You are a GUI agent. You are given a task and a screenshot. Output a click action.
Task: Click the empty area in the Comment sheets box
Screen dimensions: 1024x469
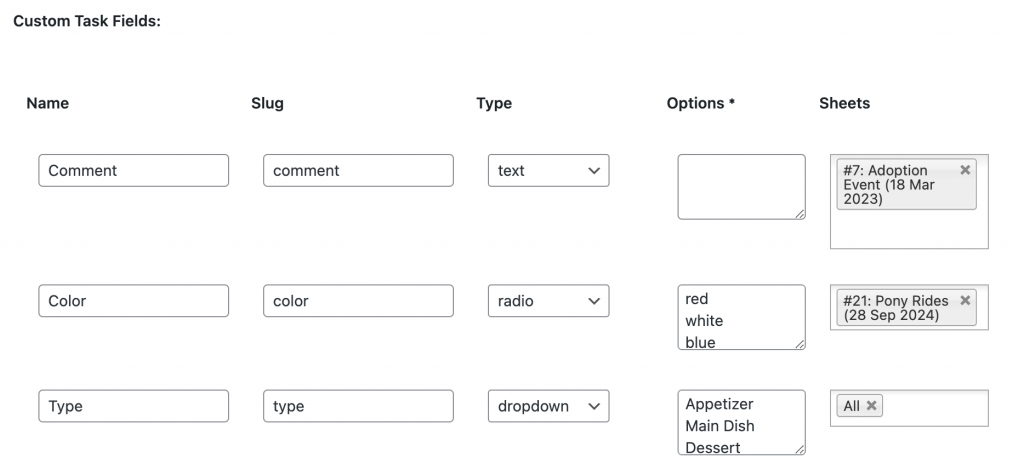pyautogui.click(x=909, y=229)
